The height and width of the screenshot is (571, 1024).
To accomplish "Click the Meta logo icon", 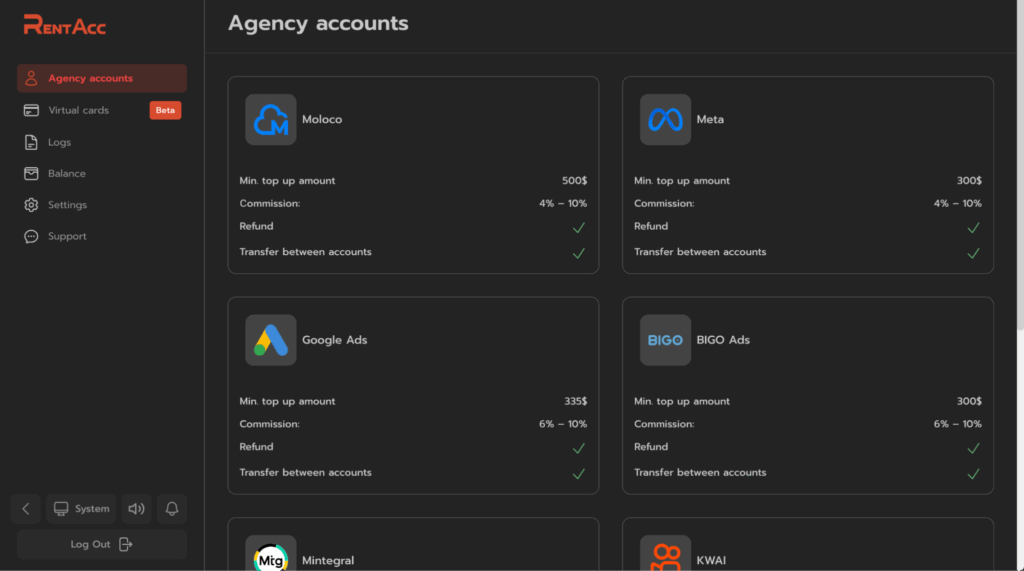I will click(665, 120).
